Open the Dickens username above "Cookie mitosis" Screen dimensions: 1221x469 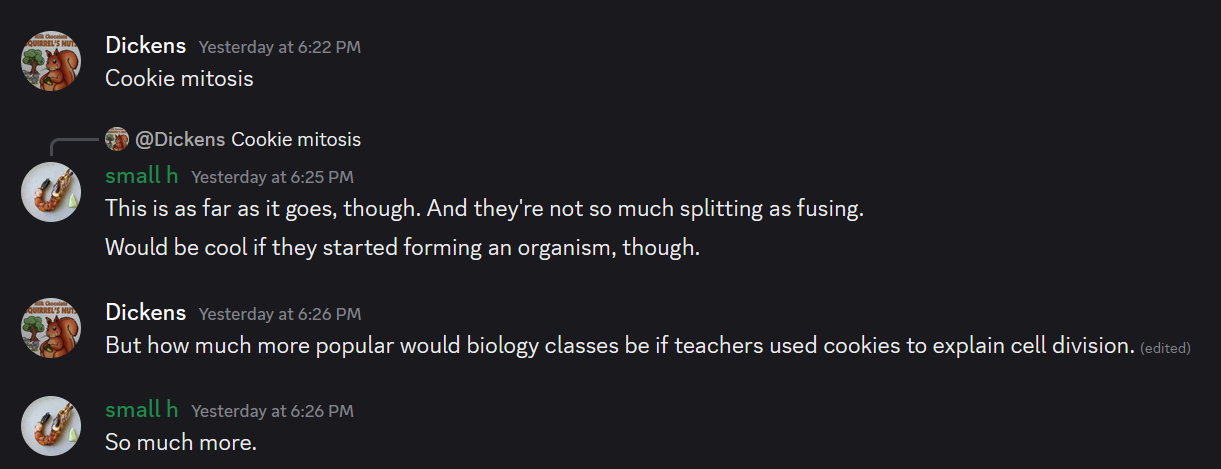[x=145, y=45]
